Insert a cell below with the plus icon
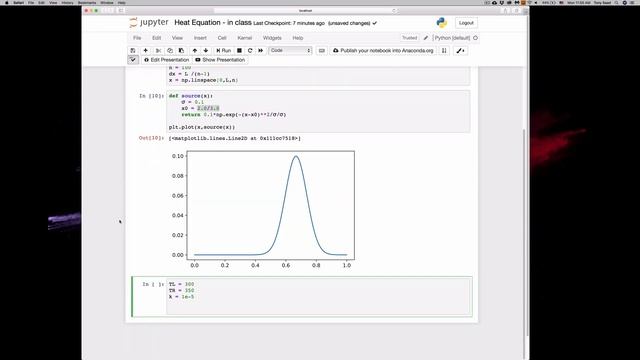The width and height of the screenshot is (640, 360). pos(145,51)
